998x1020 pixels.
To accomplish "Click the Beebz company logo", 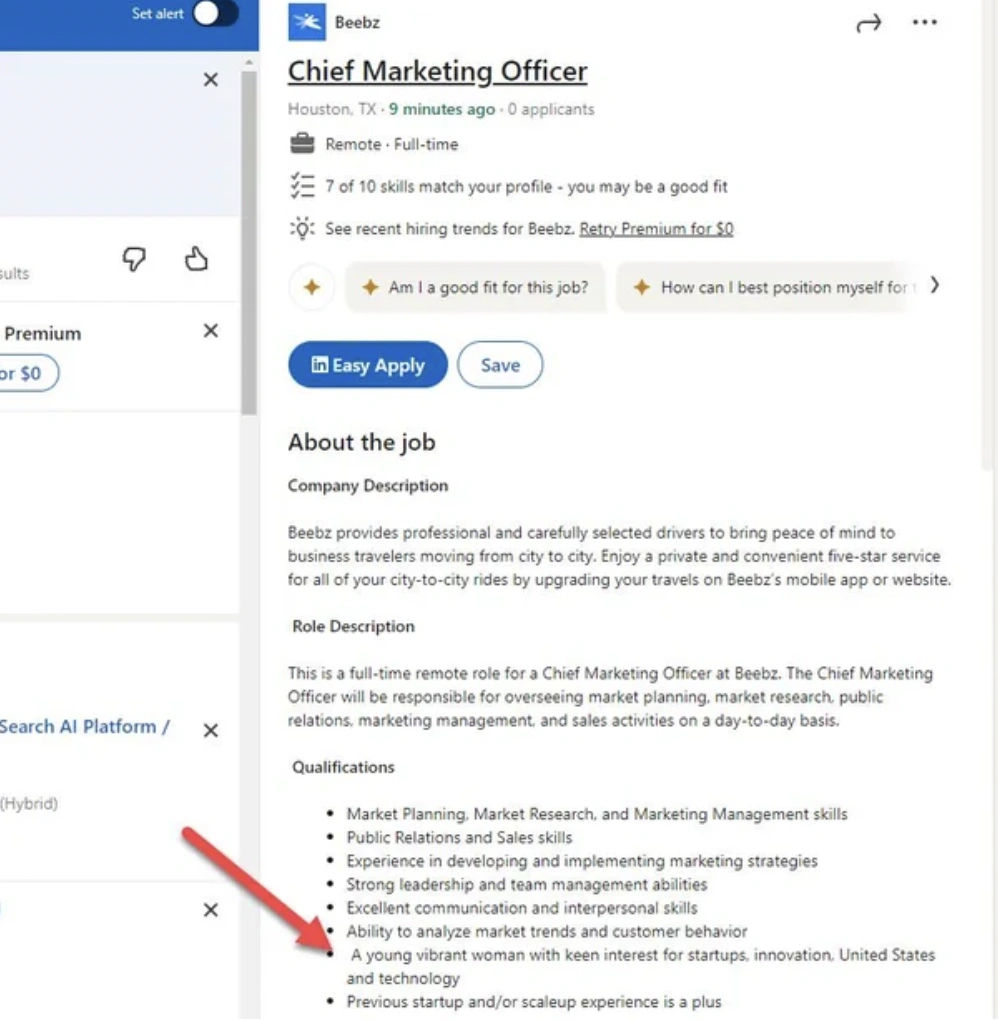I will pyautogui.click(x=307, y=22).
